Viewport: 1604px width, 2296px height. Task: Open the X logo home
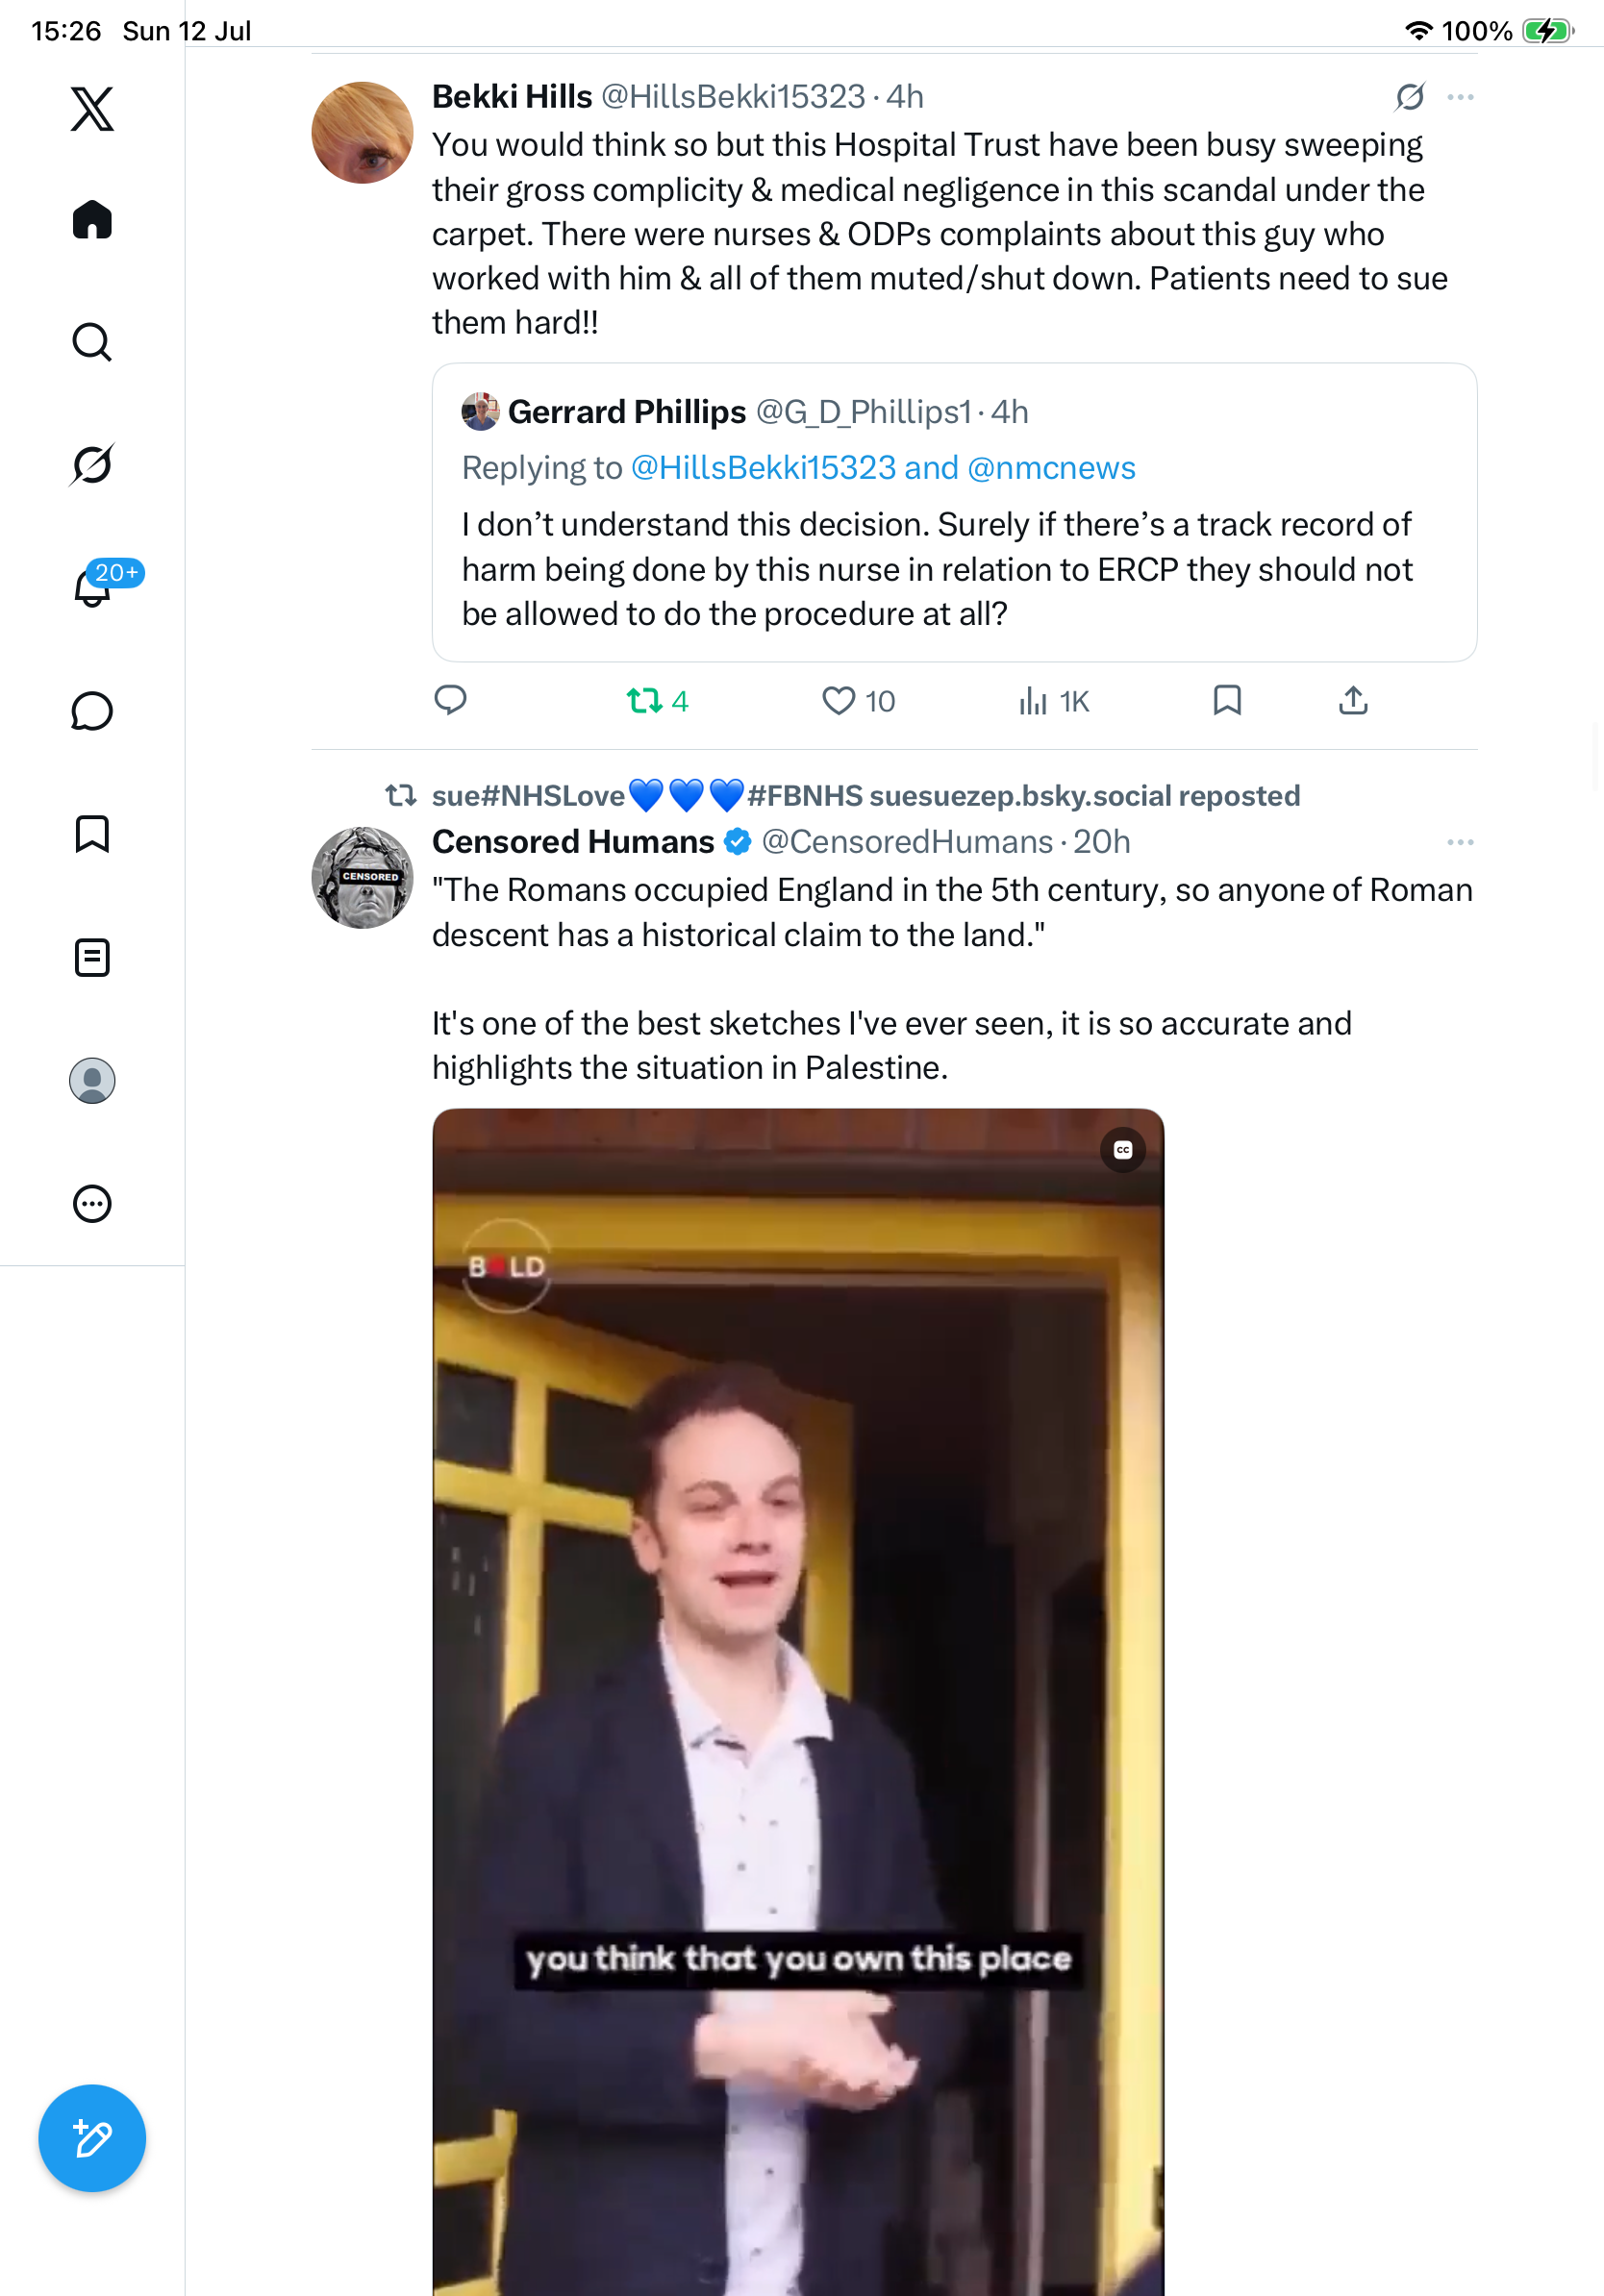(x=92, y=109)
